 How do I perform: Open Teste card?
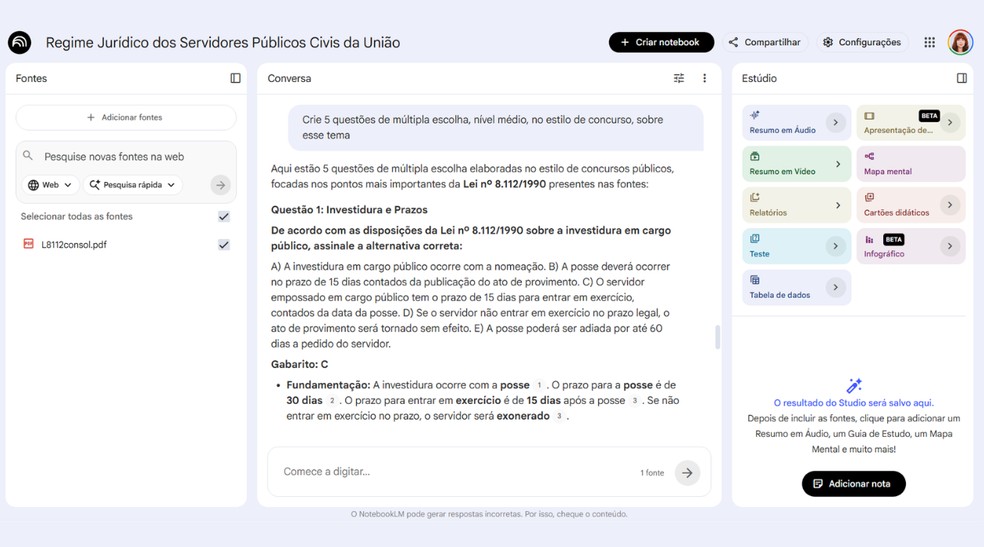click(x=796, y=247)
